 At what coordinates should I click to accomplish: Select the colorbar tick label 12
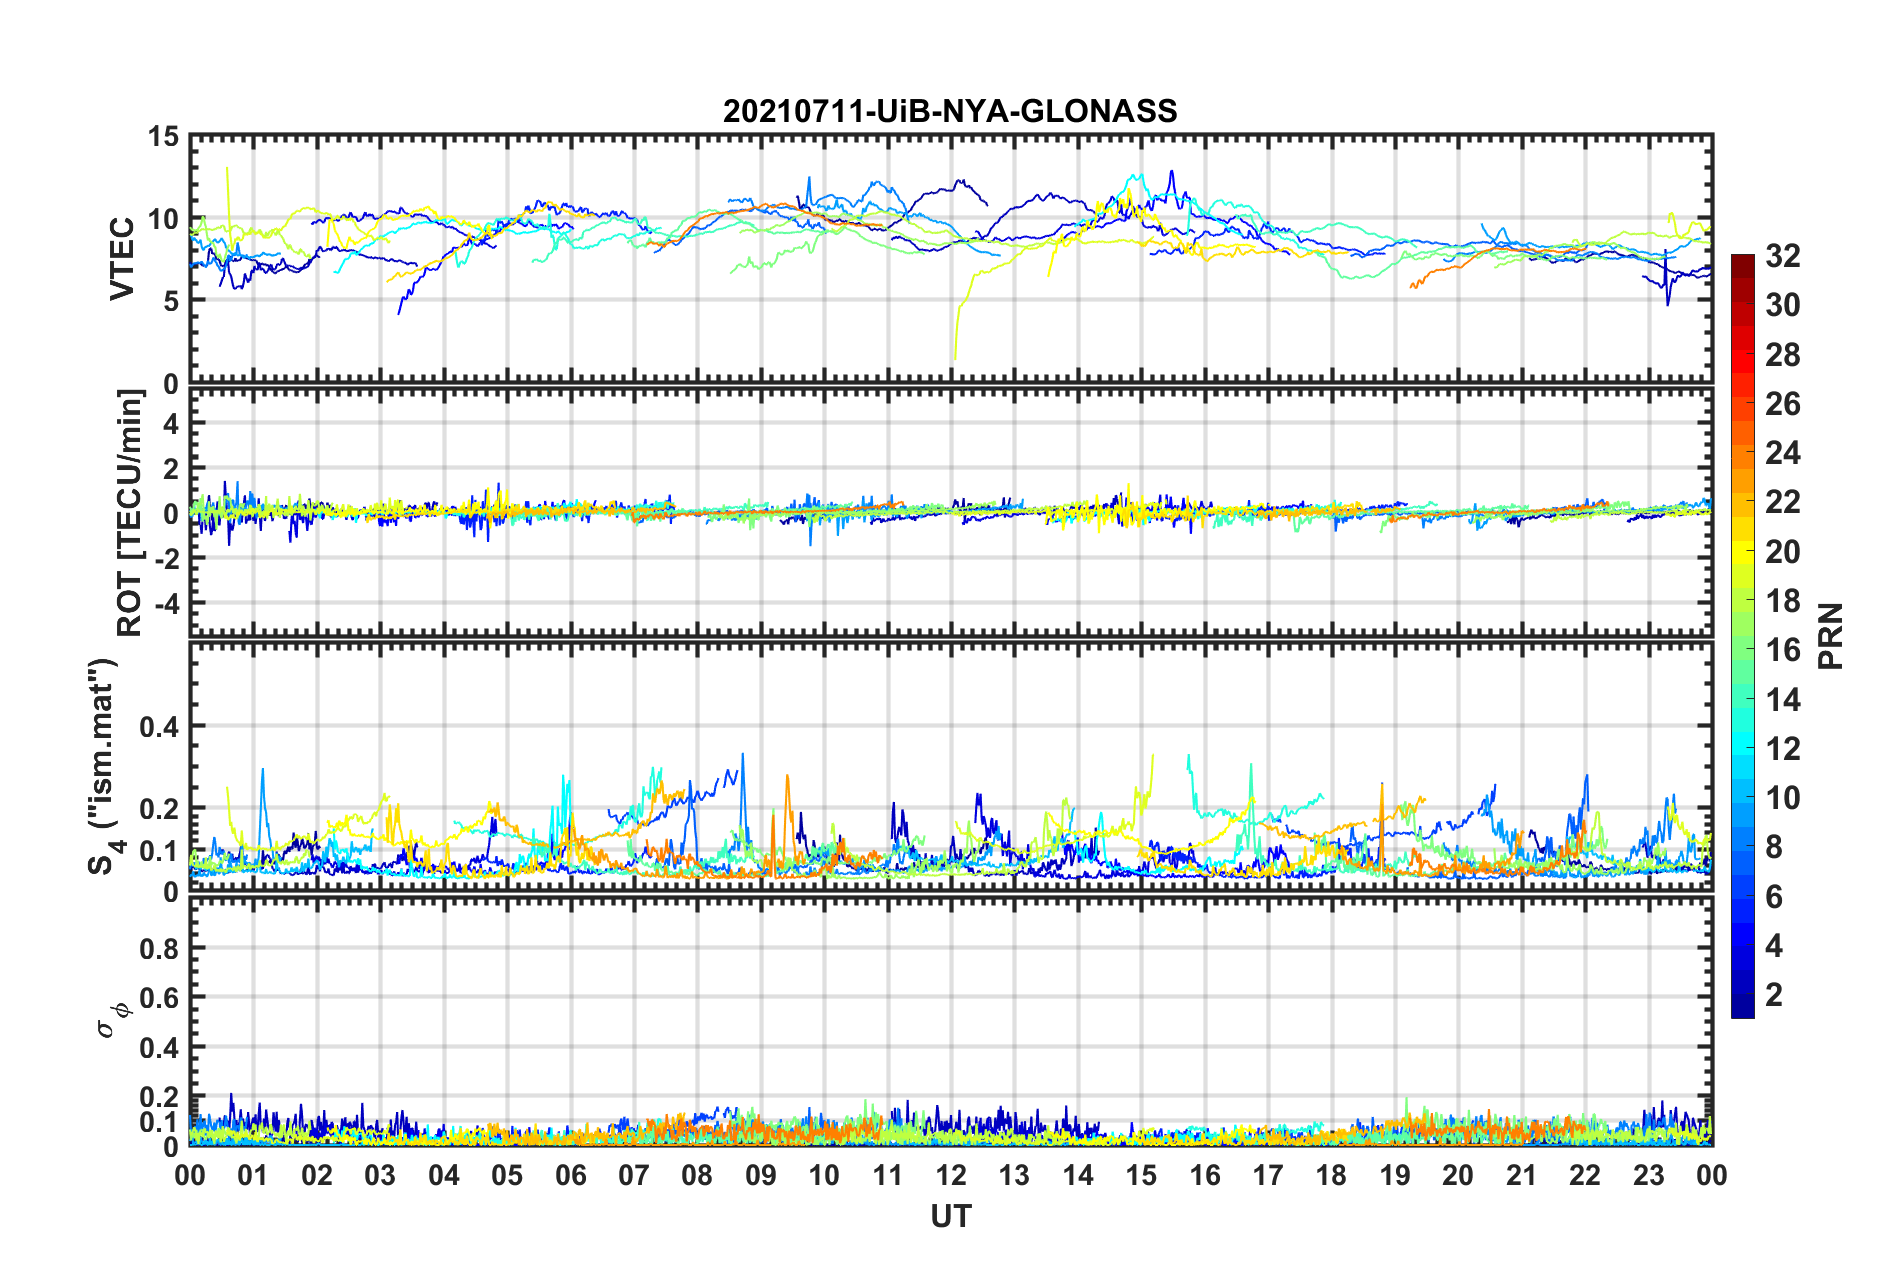1782,749
